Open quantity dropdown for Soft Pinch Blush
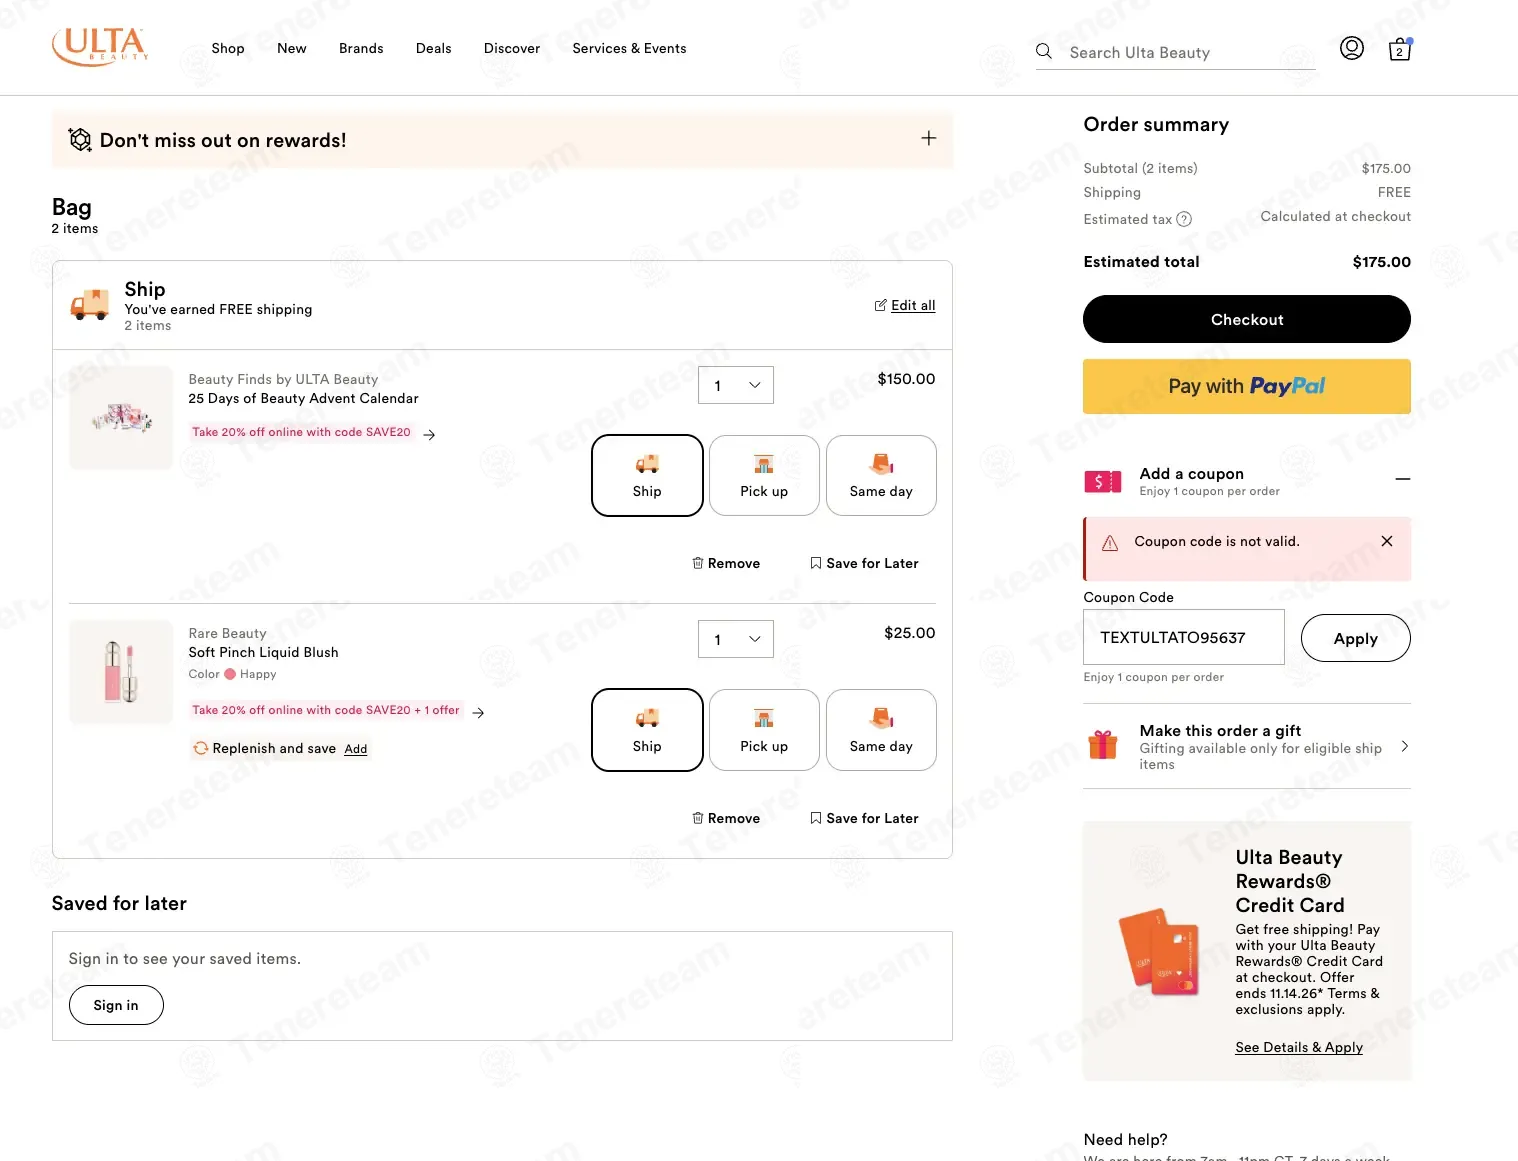Image resolution: width=1518 pixels, height=1161 pixels. (736, 639)
